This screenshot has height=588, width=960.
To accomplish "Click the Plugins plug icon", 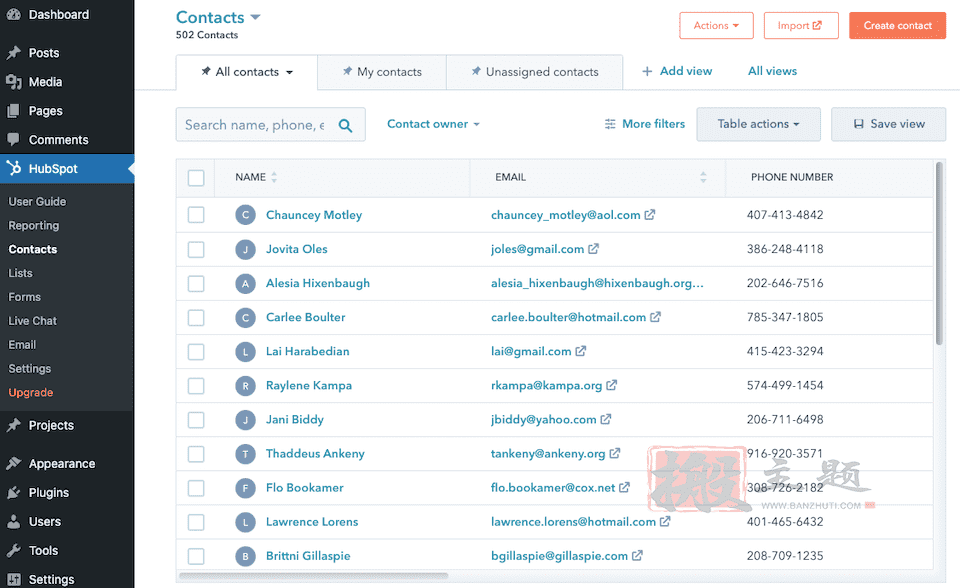I will (13, 492).
